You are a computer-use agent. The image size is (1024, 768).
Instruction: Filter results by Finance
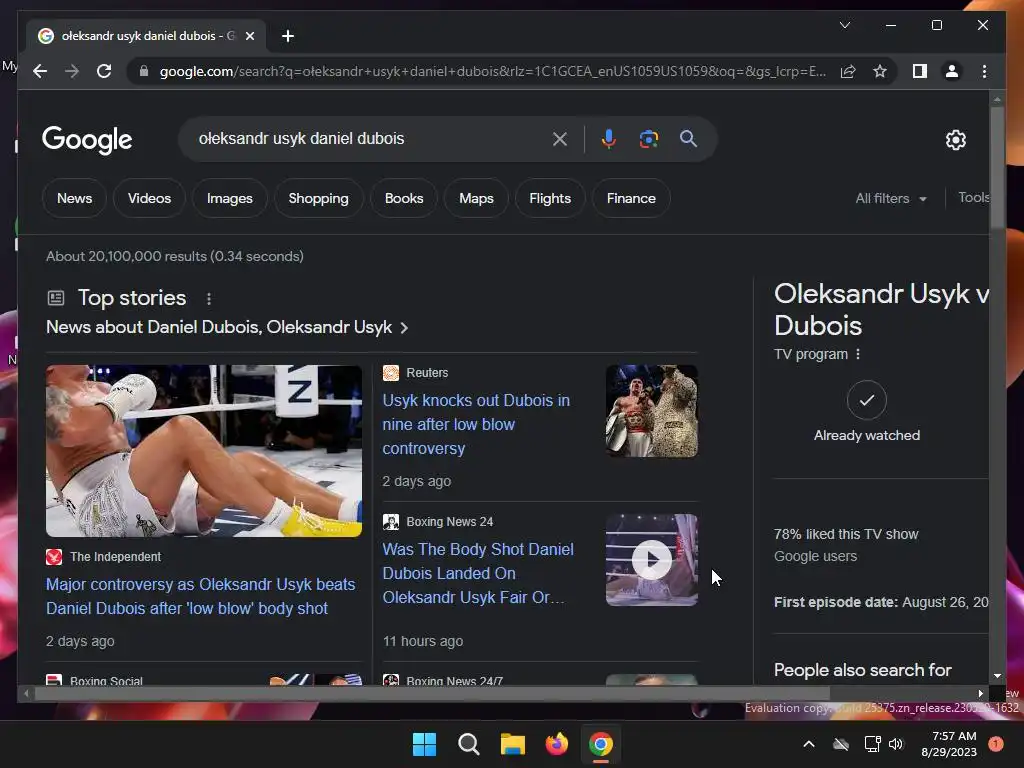631,199
